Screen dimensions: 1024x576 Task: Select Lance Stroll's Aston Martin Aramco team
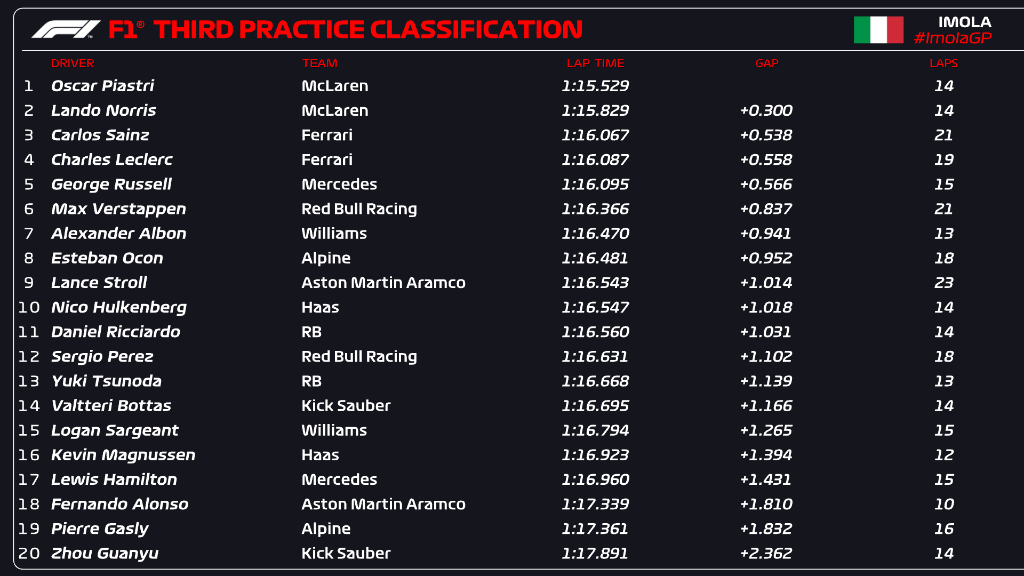pyautogui.click(x=383, y=283)
